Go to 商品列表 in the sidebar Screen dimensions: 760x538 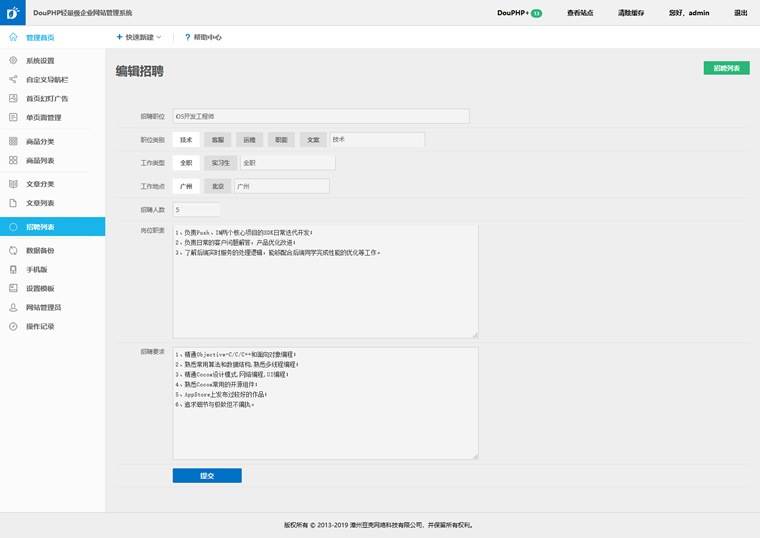40,160
